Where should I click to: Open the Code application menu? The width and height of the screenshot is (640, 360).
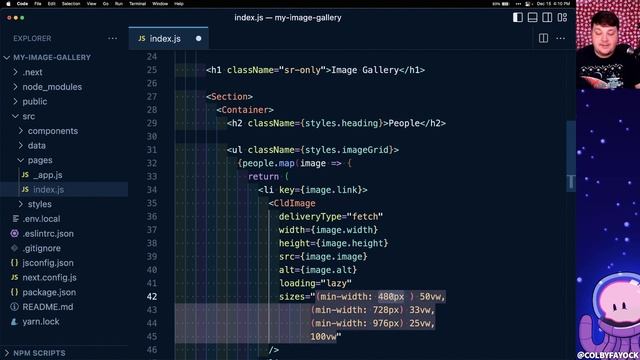(x=22, y=4)
